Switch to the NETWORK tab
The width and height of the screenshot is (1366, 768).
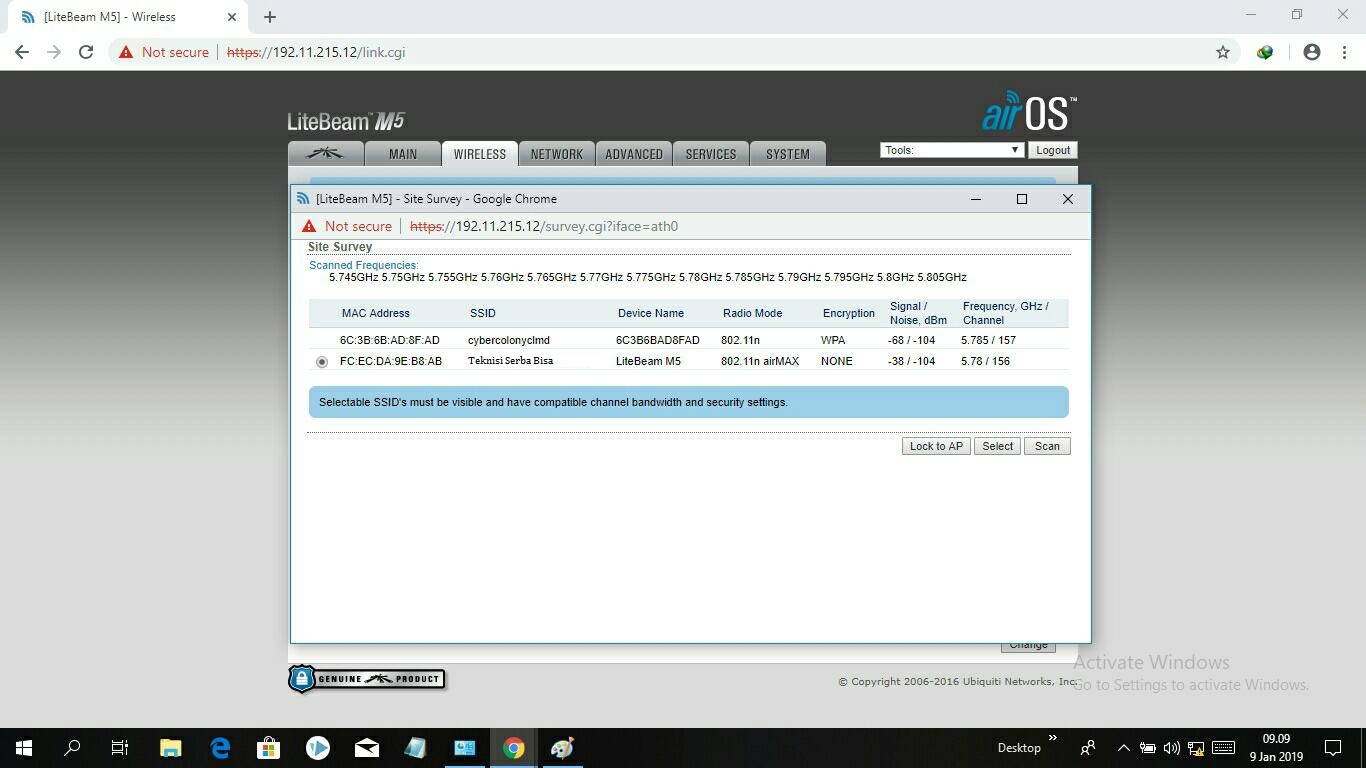(556, 153)
